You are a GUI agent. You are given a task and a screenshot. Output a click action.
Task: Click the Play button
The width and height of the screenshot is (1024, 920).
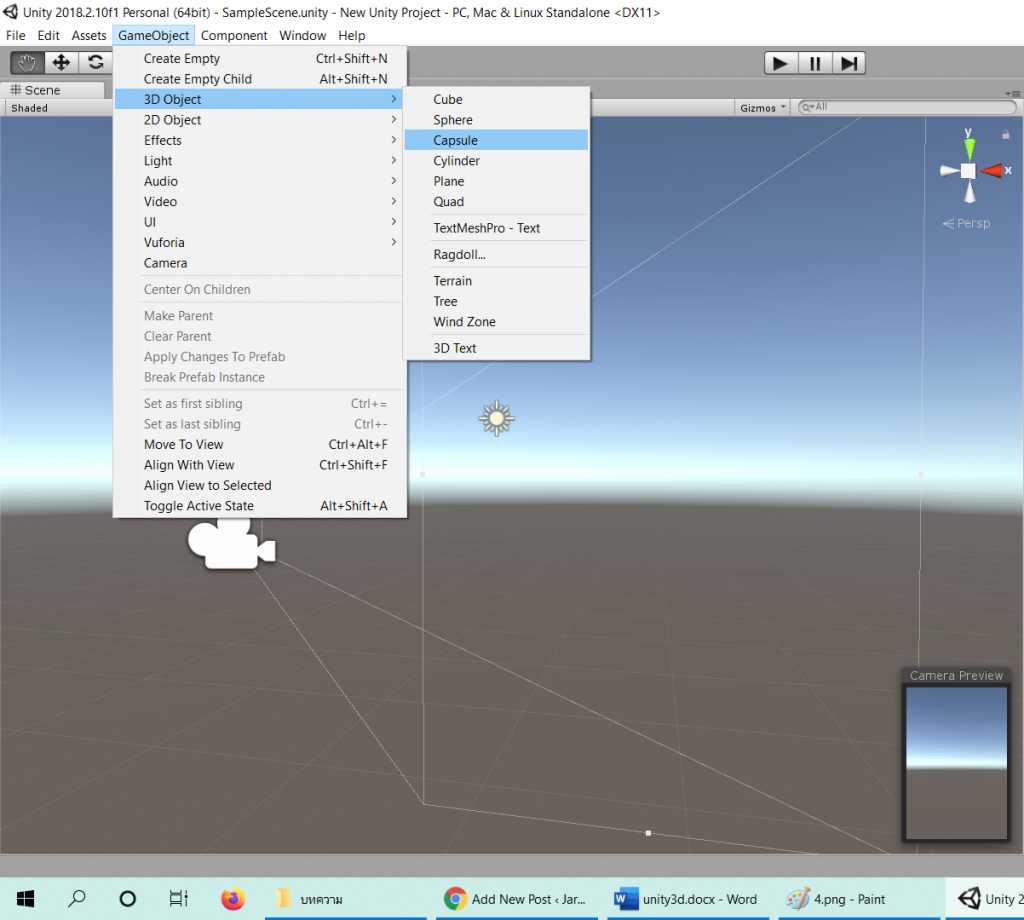[x=780, y=63]
